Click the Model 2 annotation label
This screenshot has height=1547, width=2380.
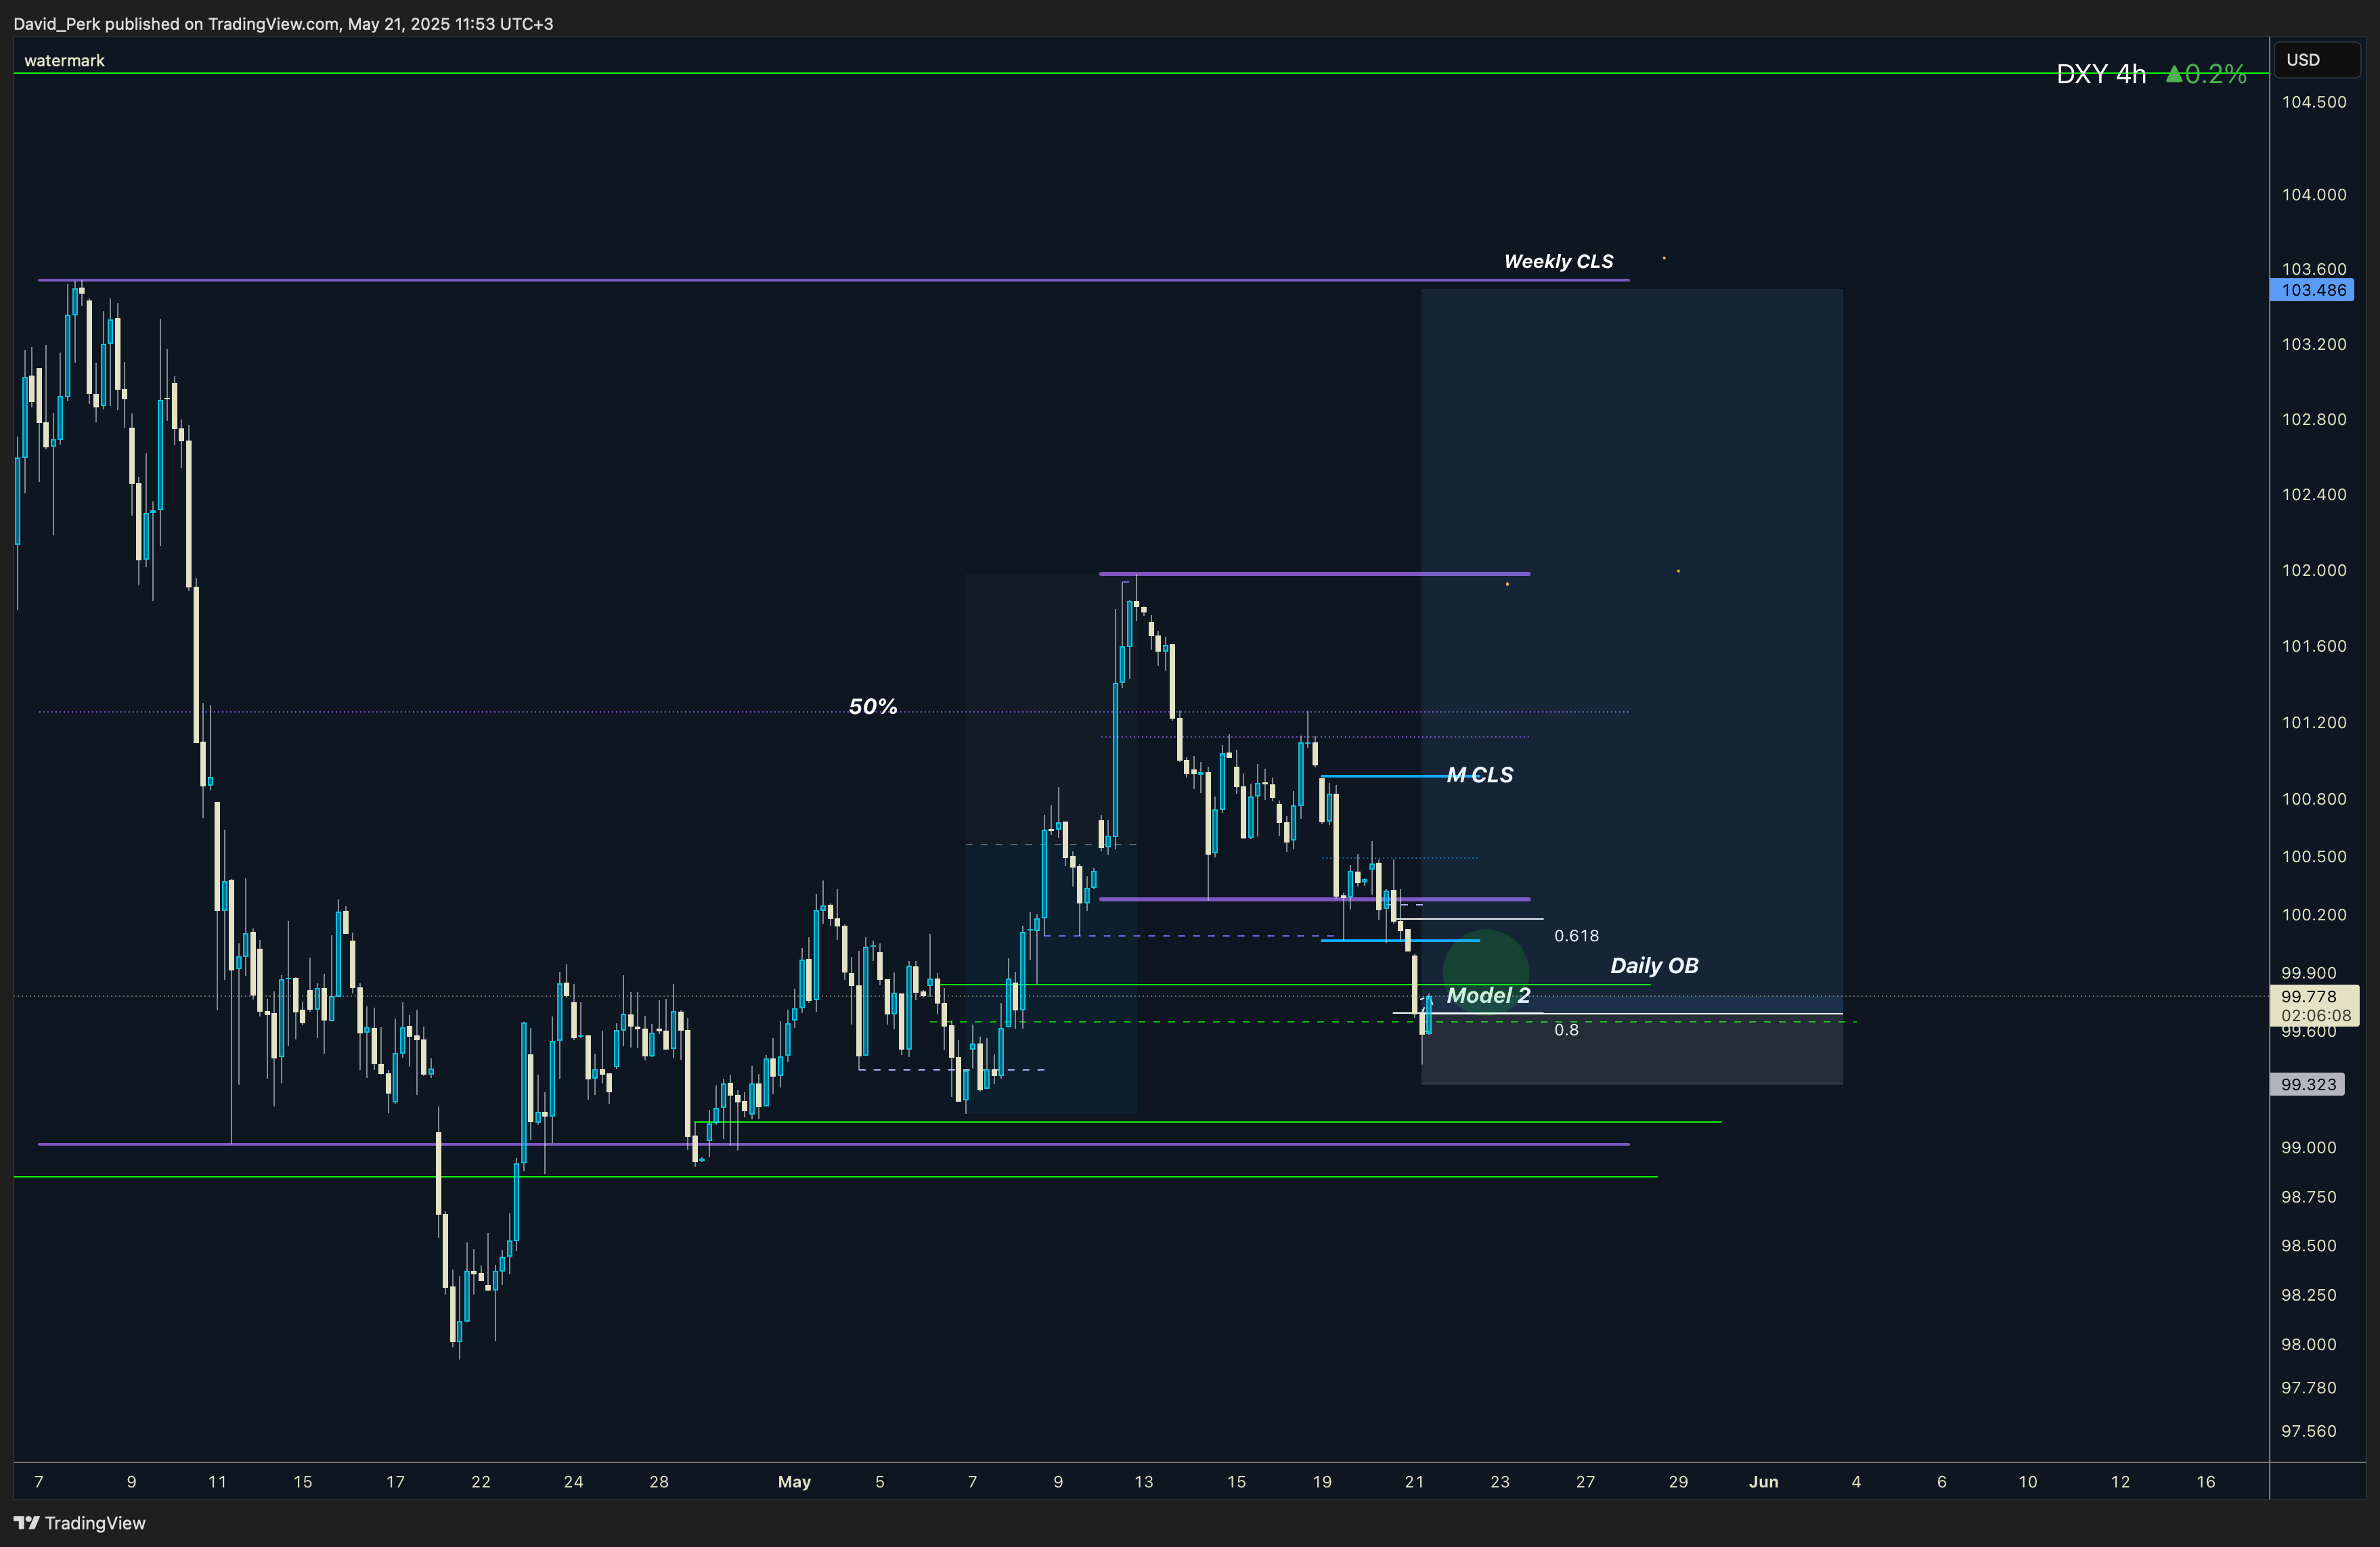1488,996
